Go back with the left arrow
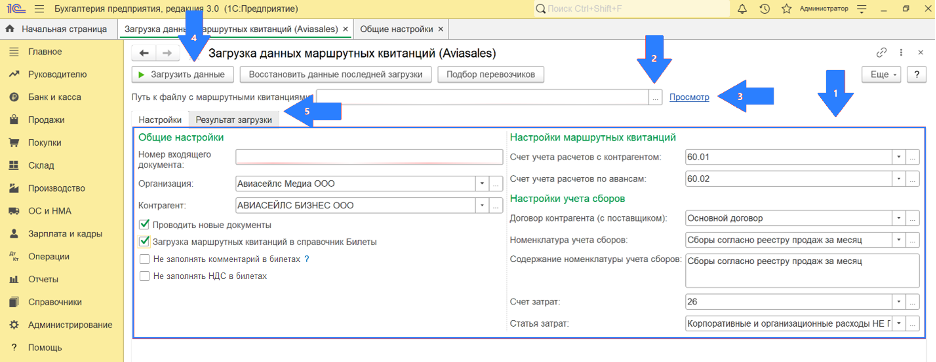The height and width of the screenshot is (362, 936). coord(144,53)
